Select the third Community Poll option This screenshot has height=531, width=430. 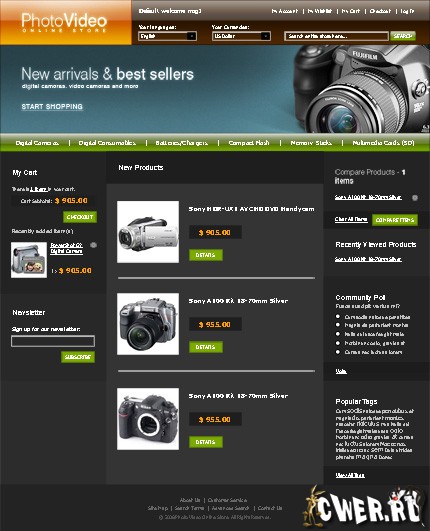(338, 334)
